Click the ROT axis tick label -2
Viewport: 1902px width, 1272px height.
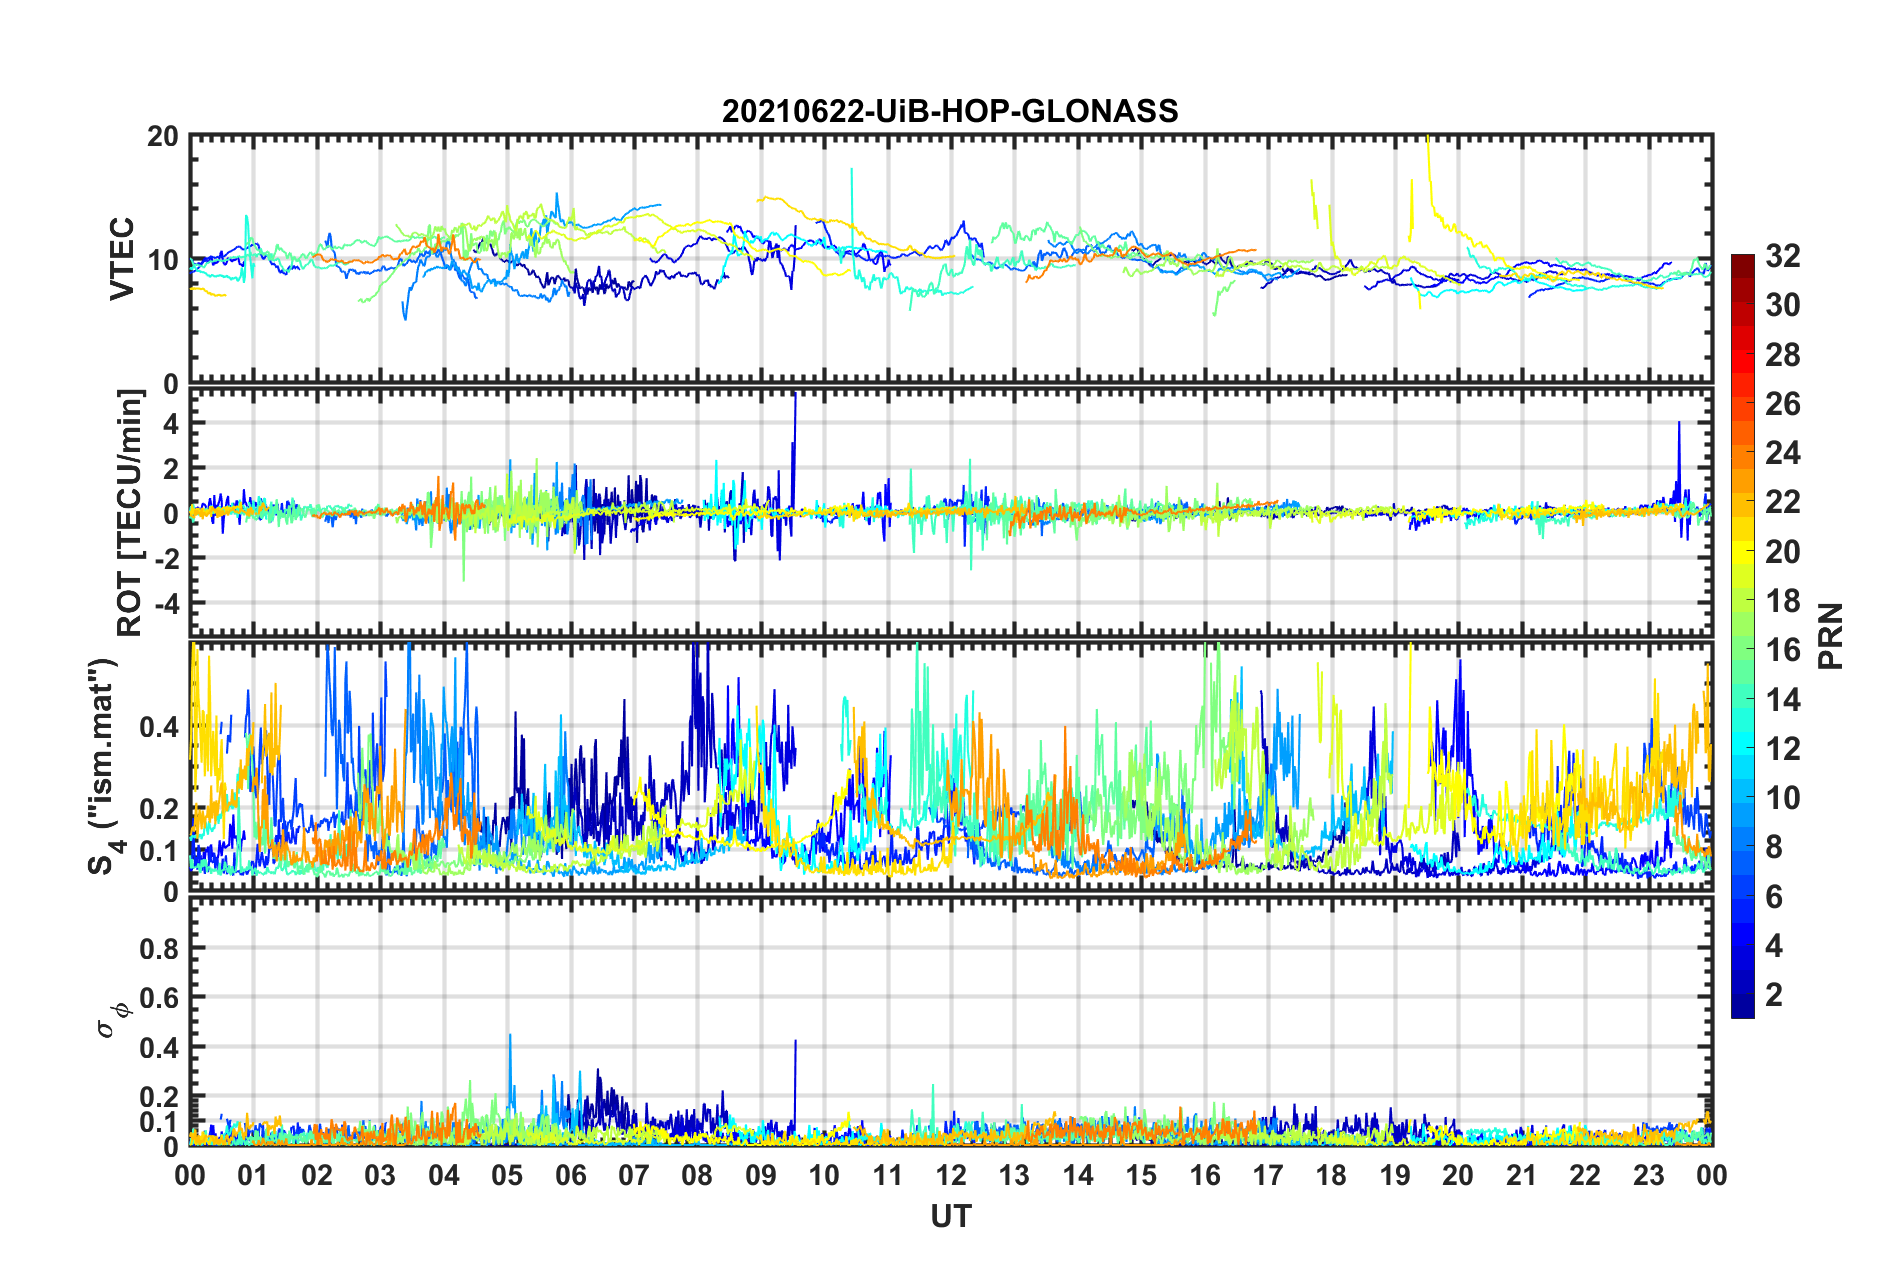click(x=166, y=559)
